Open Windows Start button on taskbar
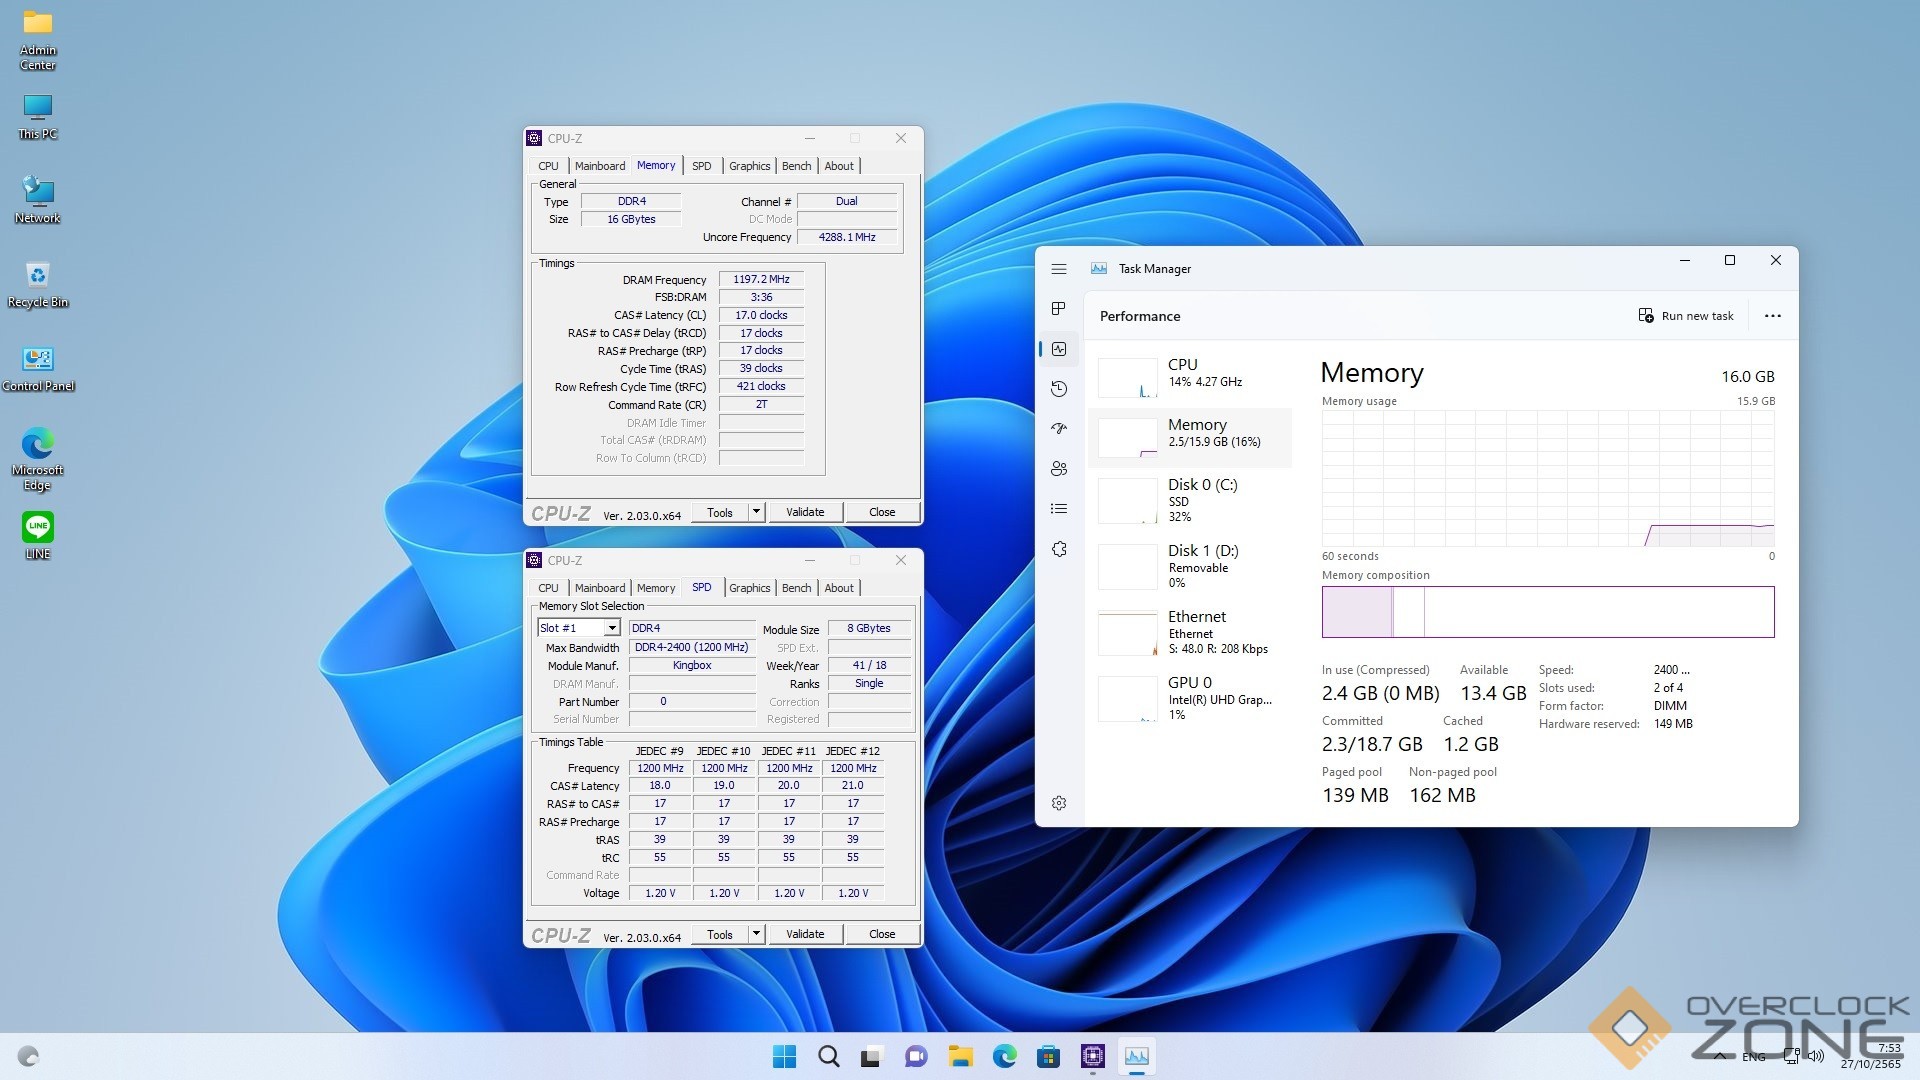The width and height of the screenshot is (1920, 1080). (785, 1056)
